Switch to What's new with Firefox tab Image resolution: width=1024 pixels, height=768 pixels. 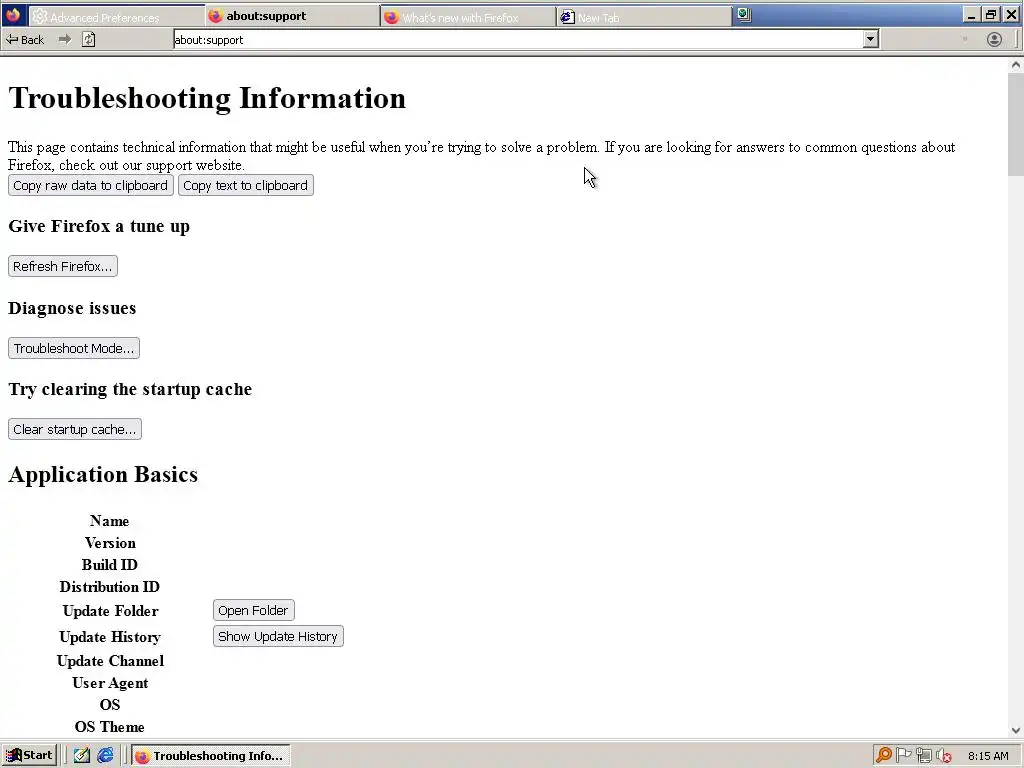click(468, 17)
